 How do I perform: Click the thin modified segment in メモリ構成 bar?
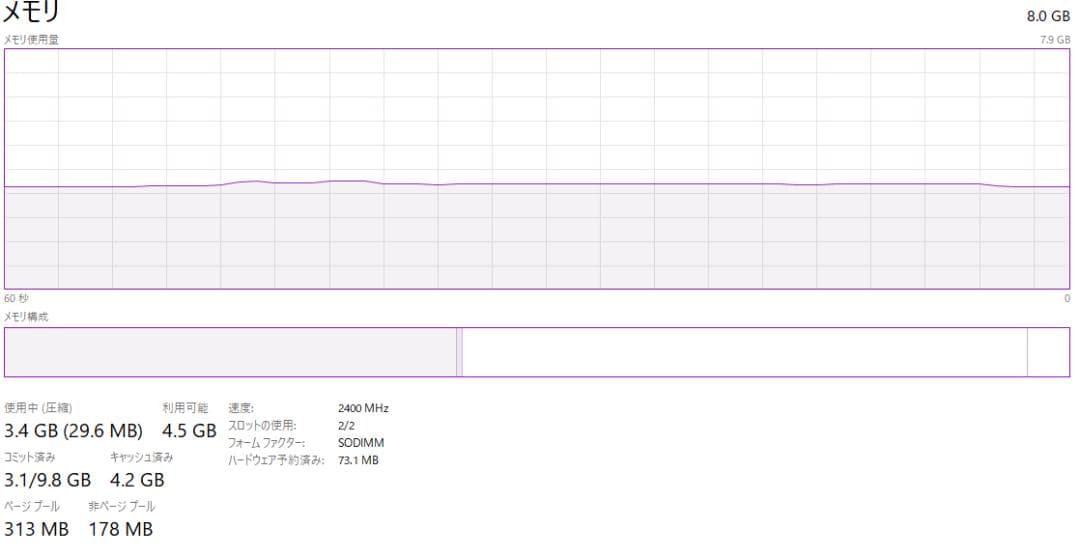[x=459, y=352]
